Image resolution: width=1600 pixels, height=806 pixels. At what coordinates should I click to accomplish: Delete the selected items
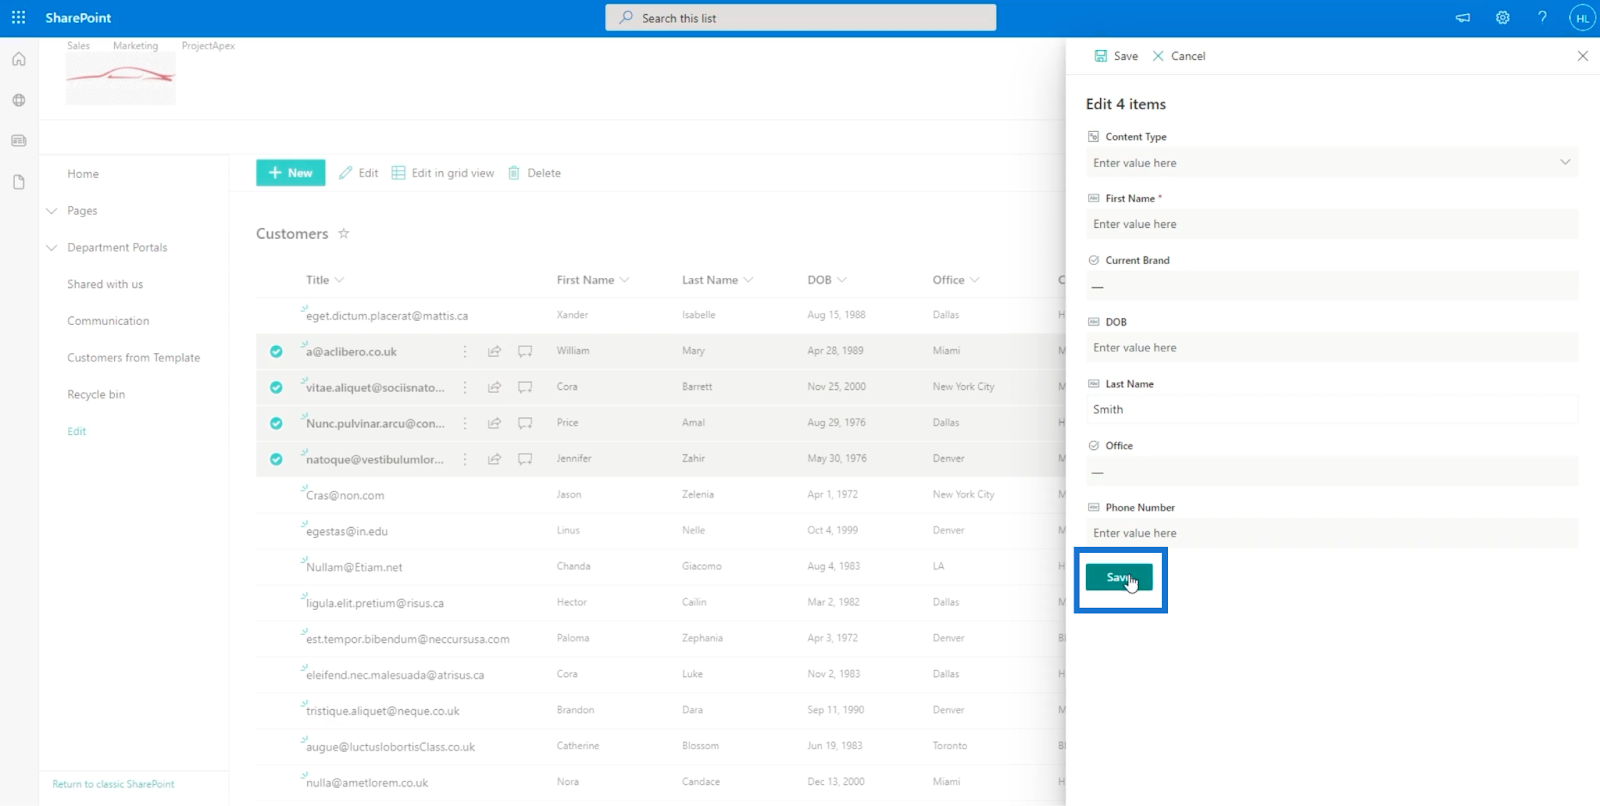click(x=534, y=173)
